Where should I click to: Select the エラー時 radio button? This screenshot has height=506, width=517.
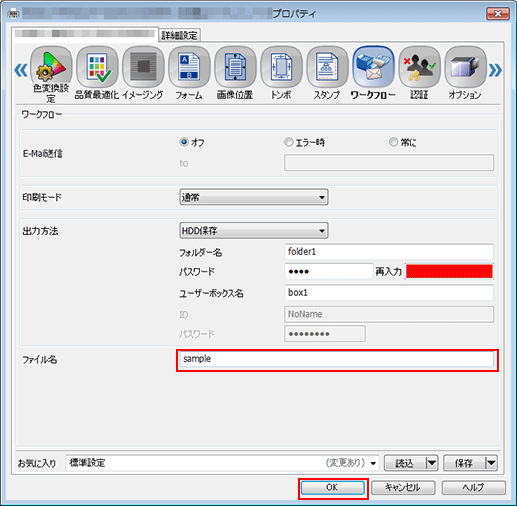tap(288, 142)
